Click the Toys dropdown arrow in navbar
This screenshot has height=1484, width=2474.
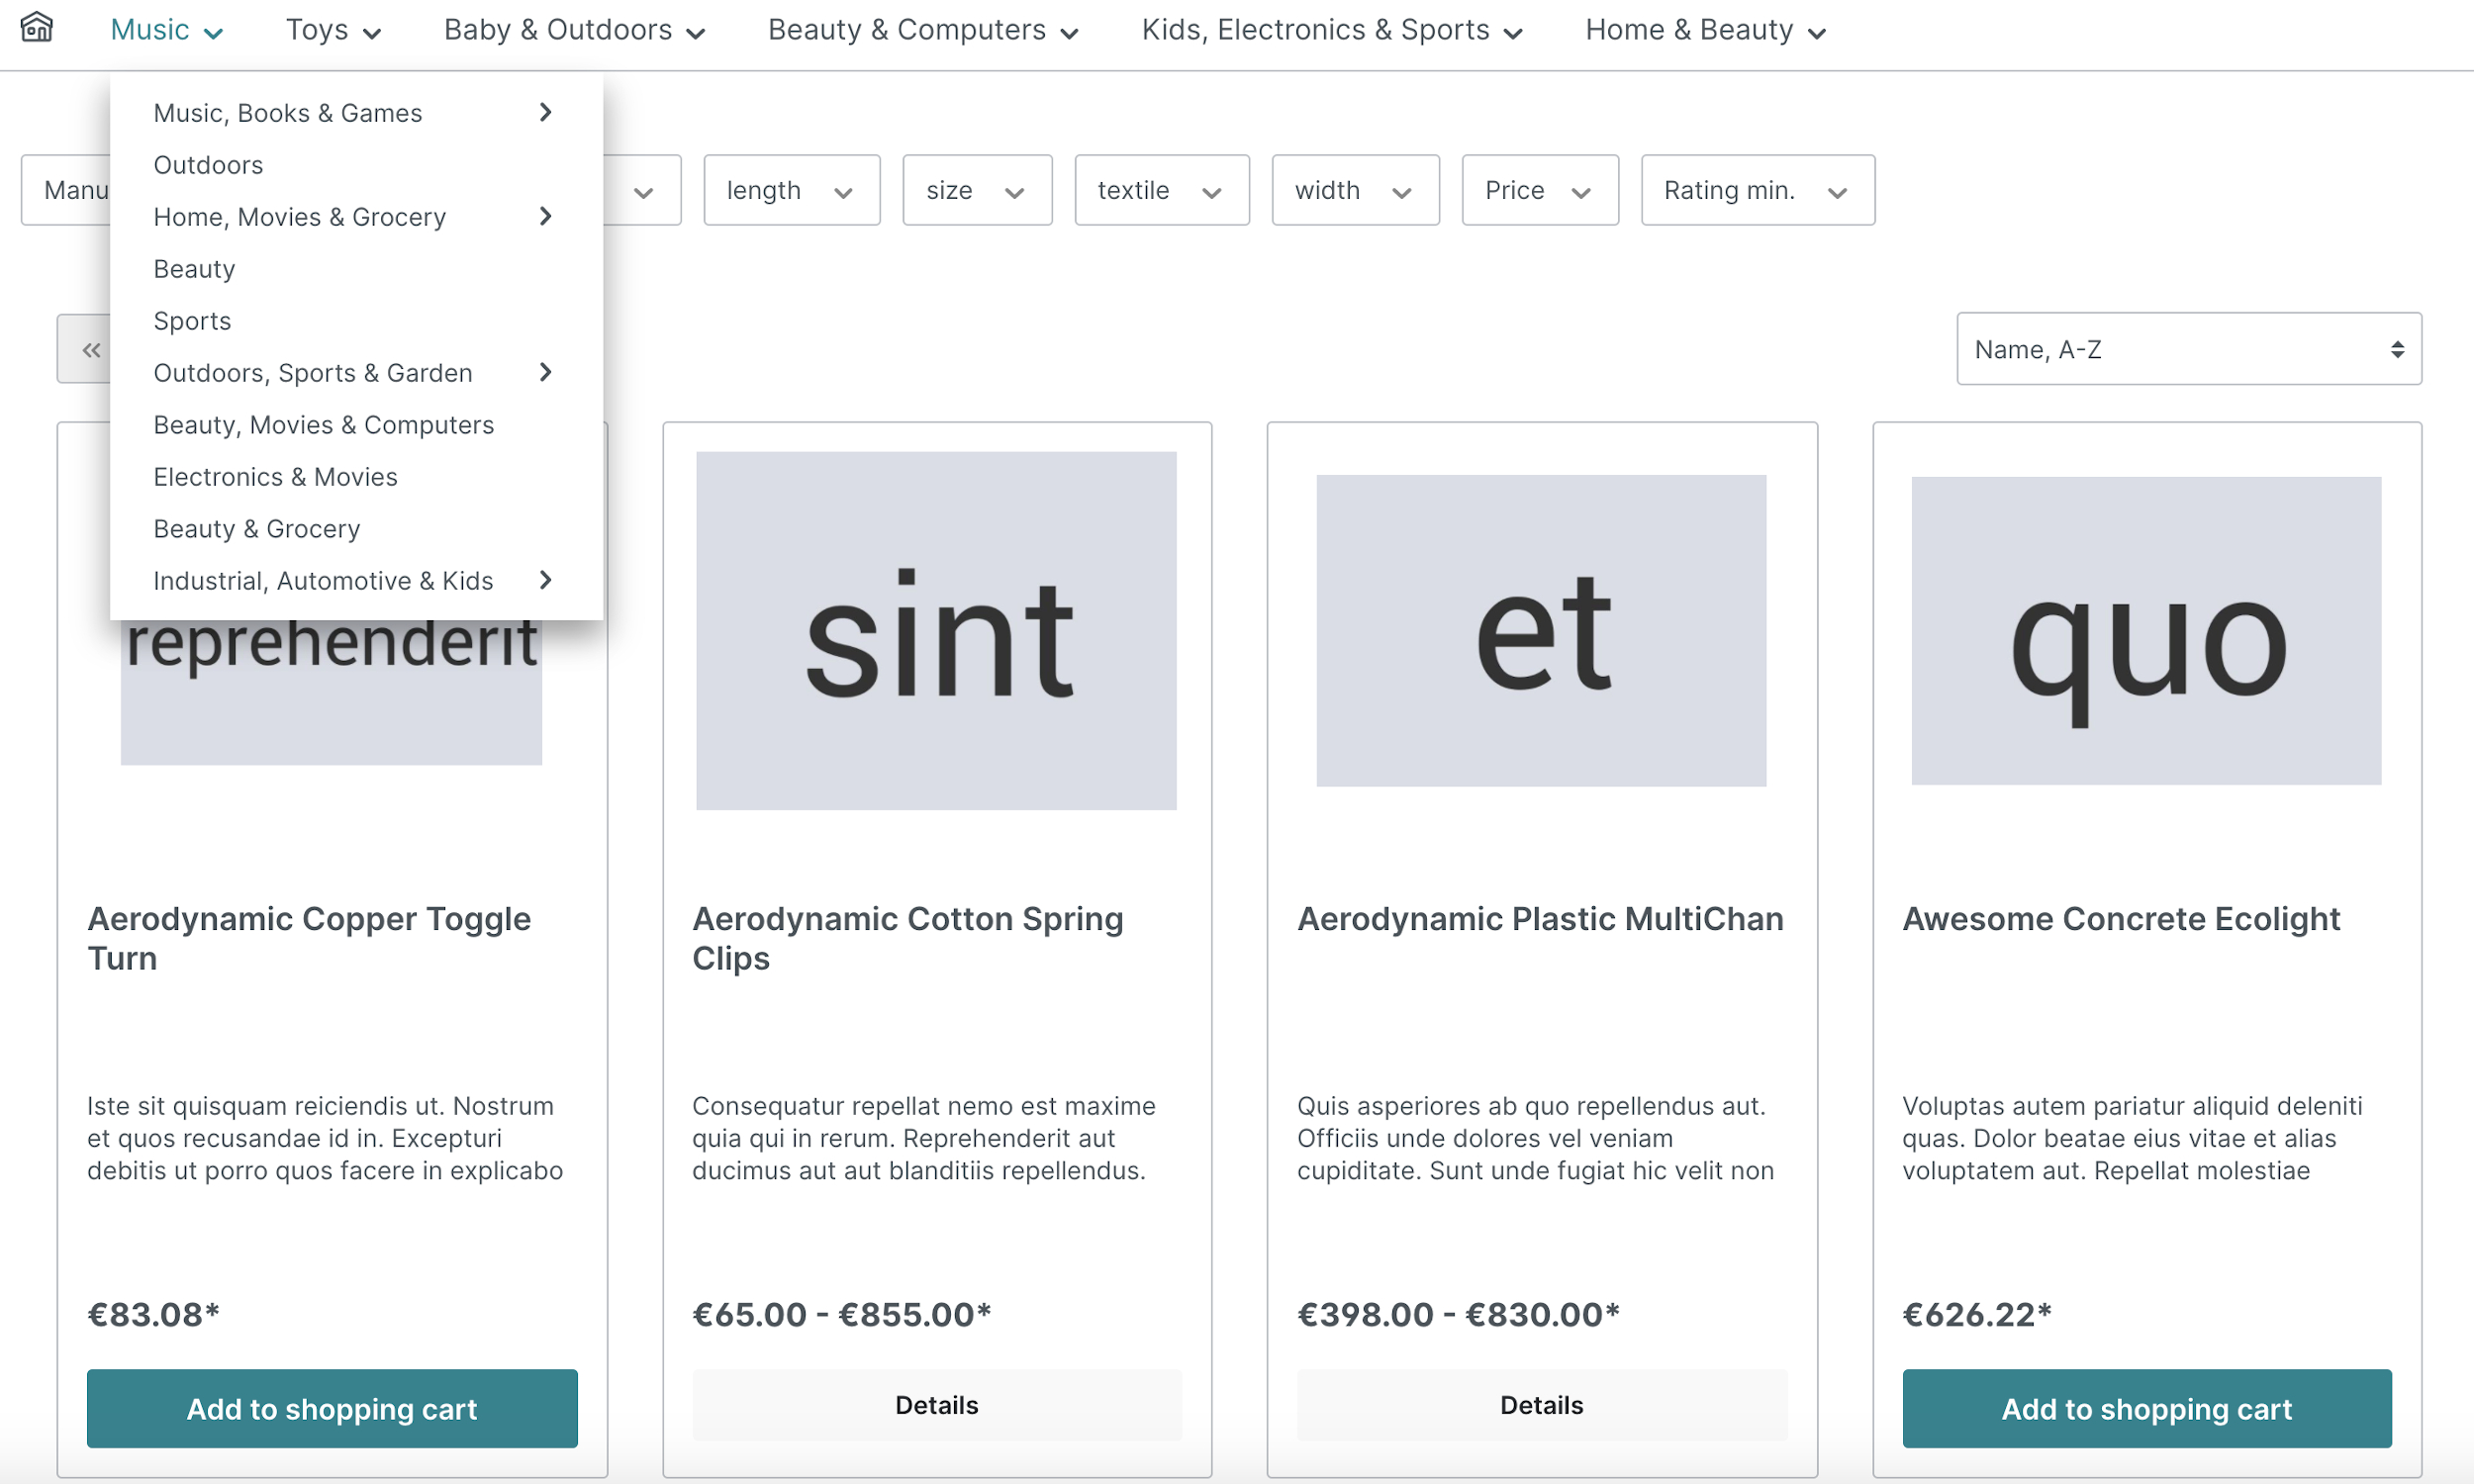[373, 30]
